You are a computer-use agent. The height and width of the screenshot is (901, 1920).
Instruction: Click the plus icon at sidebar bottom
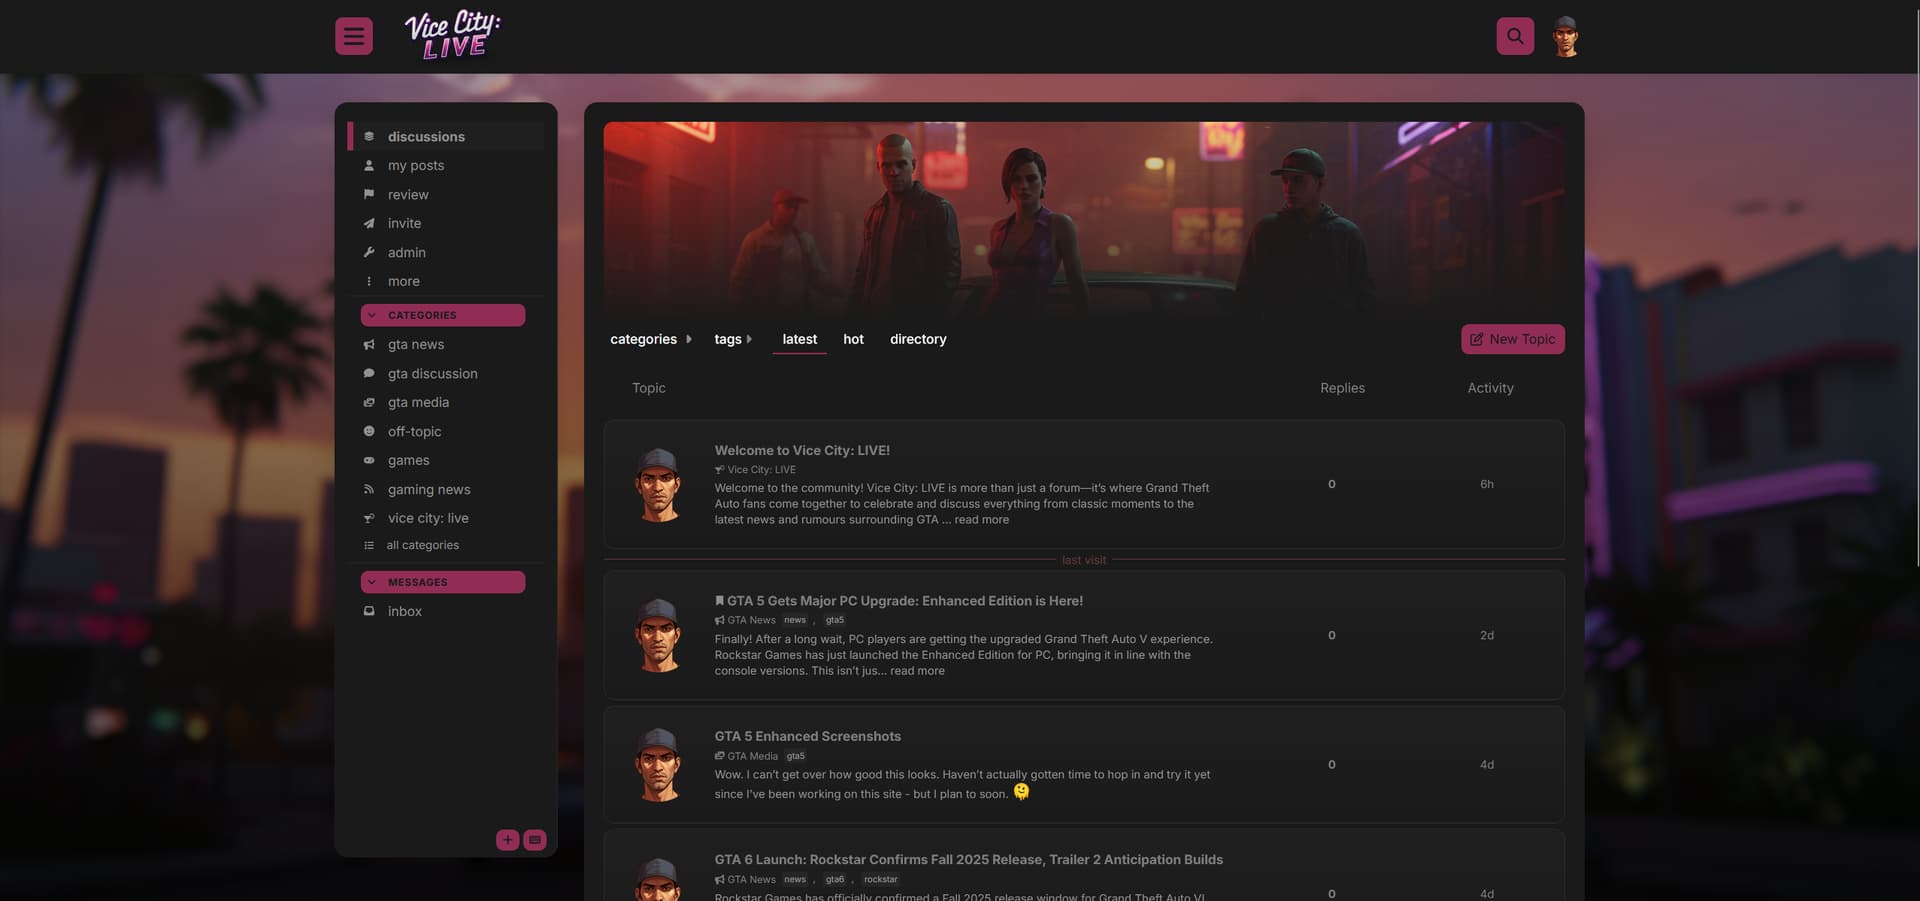click(507, 840)
